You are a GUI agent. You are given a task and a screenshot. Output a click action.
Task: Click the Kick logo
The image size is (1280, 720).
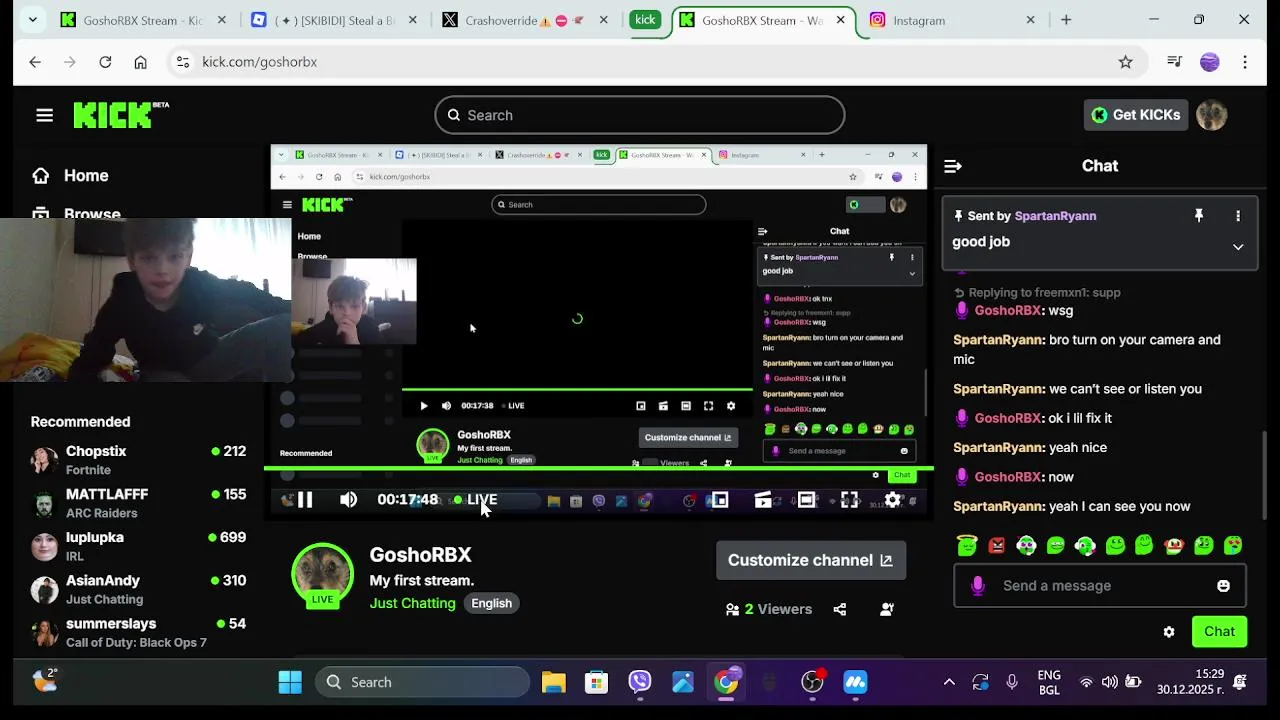(120, 115)
